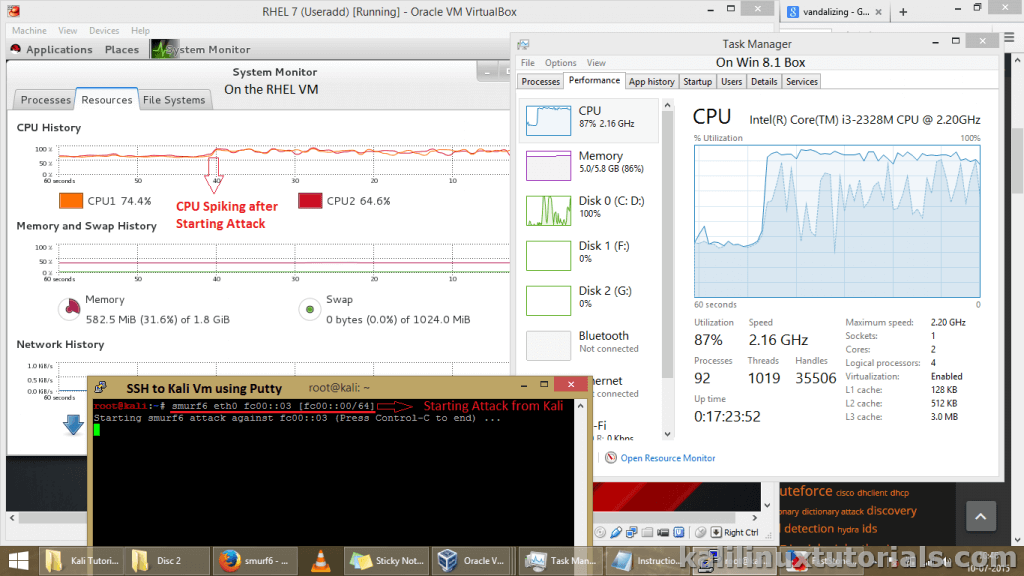This screenshot has height=576, width=1024.
Task: Switch to the Processes tab in System Monitor
Action: tap(46, 100)
